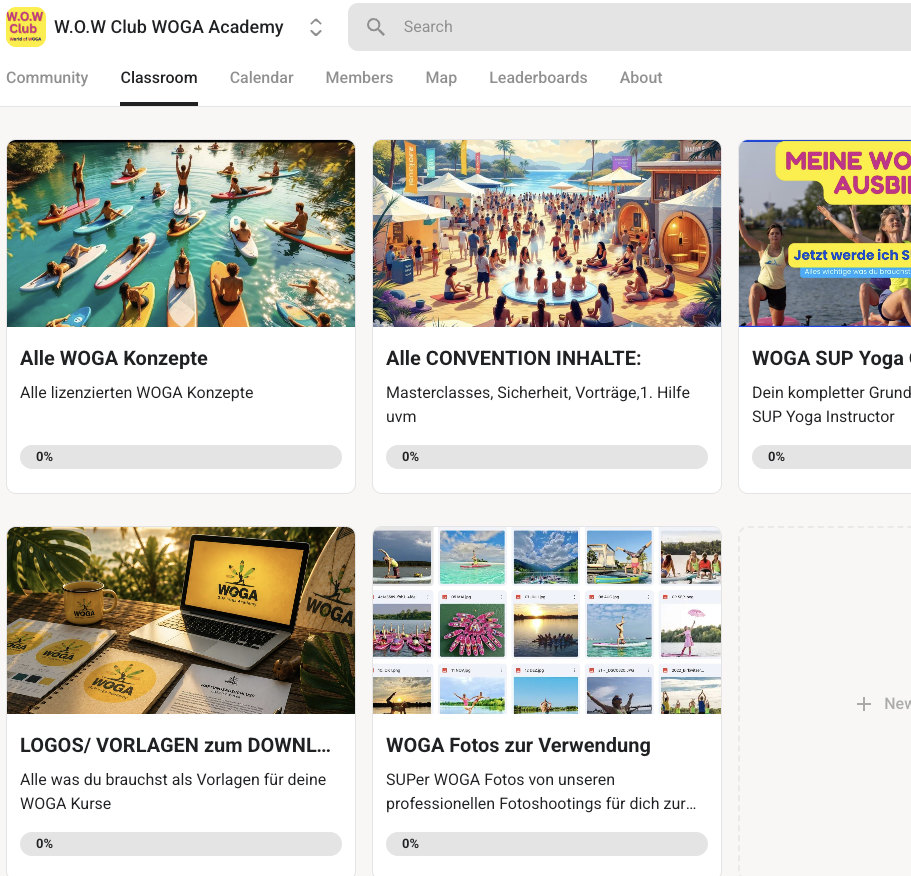911x876 pixels.
Task: Open the Map tab
Action: [441, 78]
